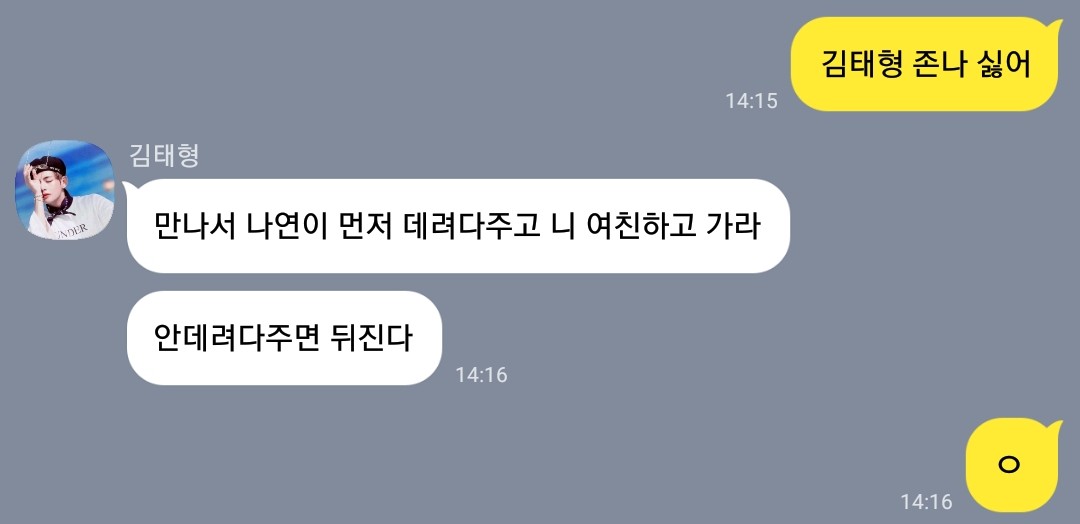
Task: Click "김태형" text inside the yellow bubble
Action: [x=854, y=64]
